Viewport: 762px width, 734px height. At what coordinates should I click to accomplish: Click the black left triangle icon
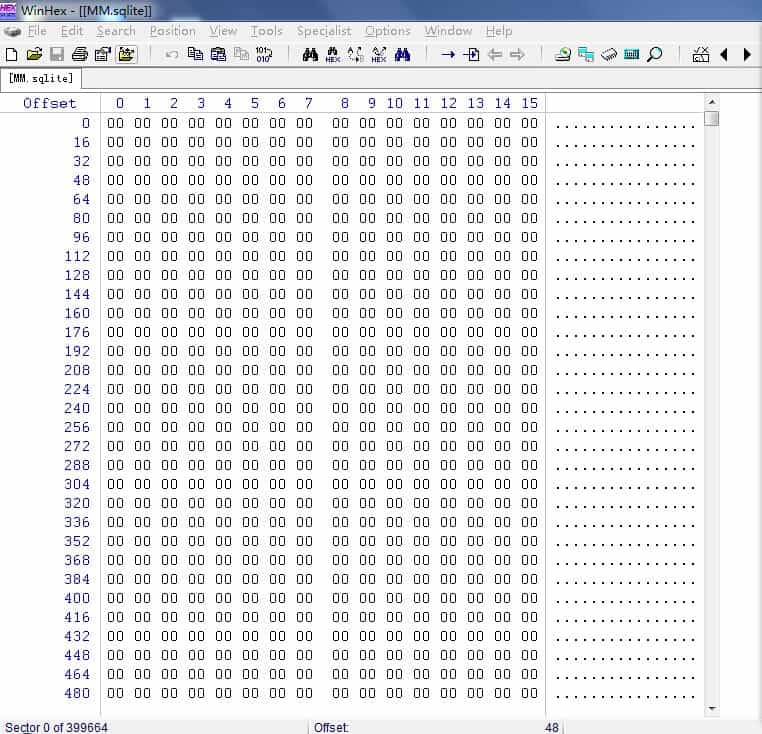724,54
